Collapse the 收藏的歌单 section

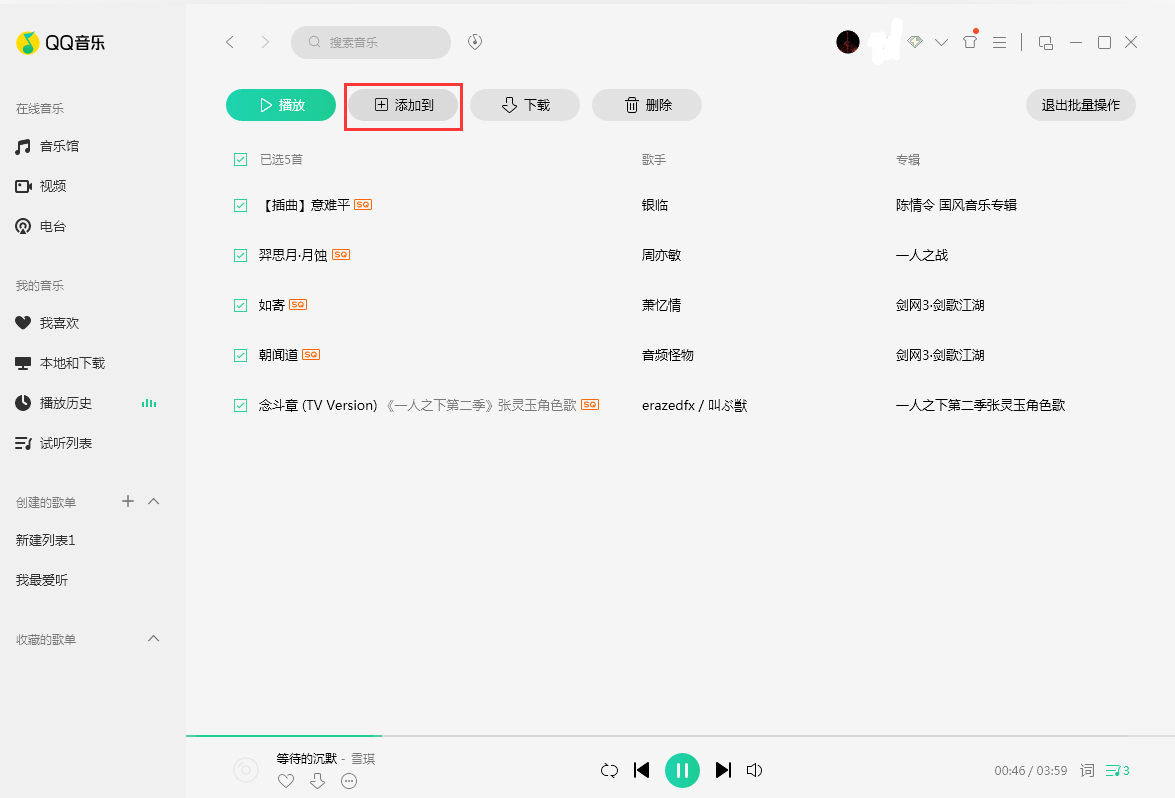[153, 638]
